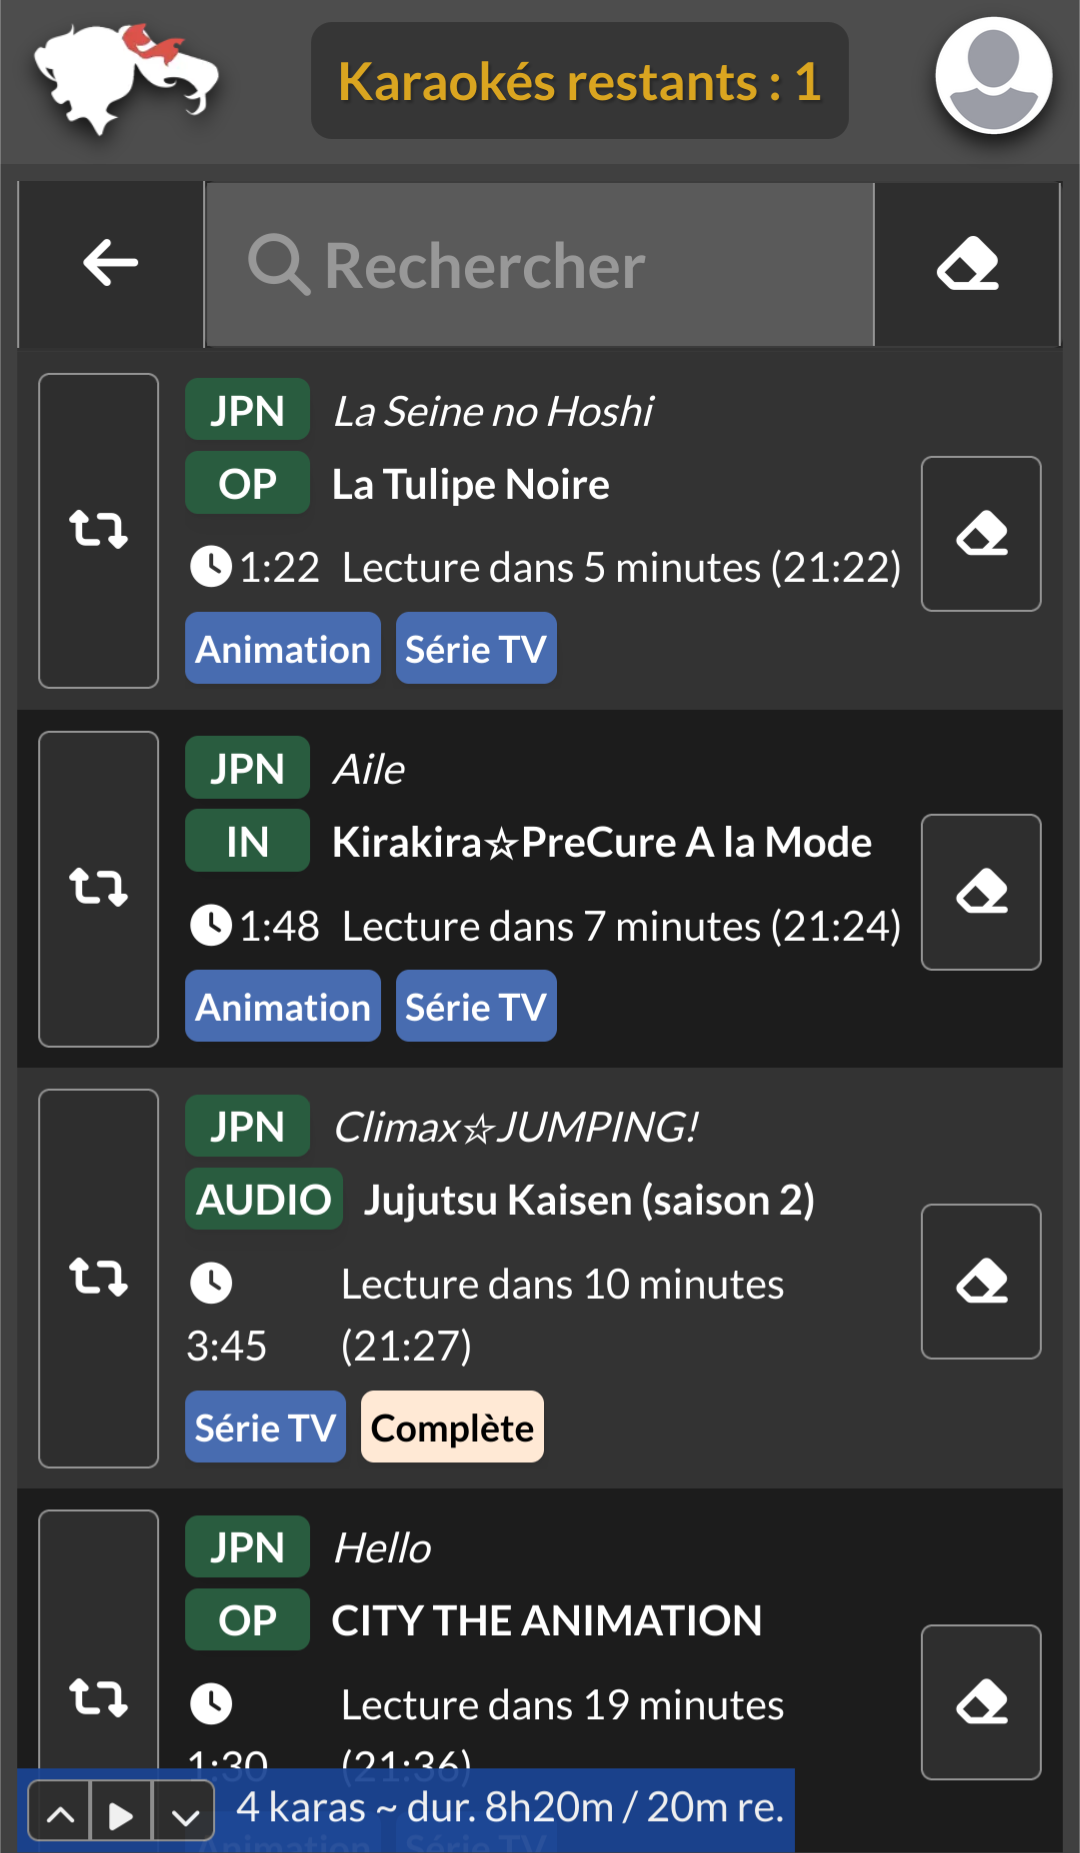Click the Karaoke Mugen logo
The height and width of the screenshot is (1853, 1080).
[x=126, y=78]
